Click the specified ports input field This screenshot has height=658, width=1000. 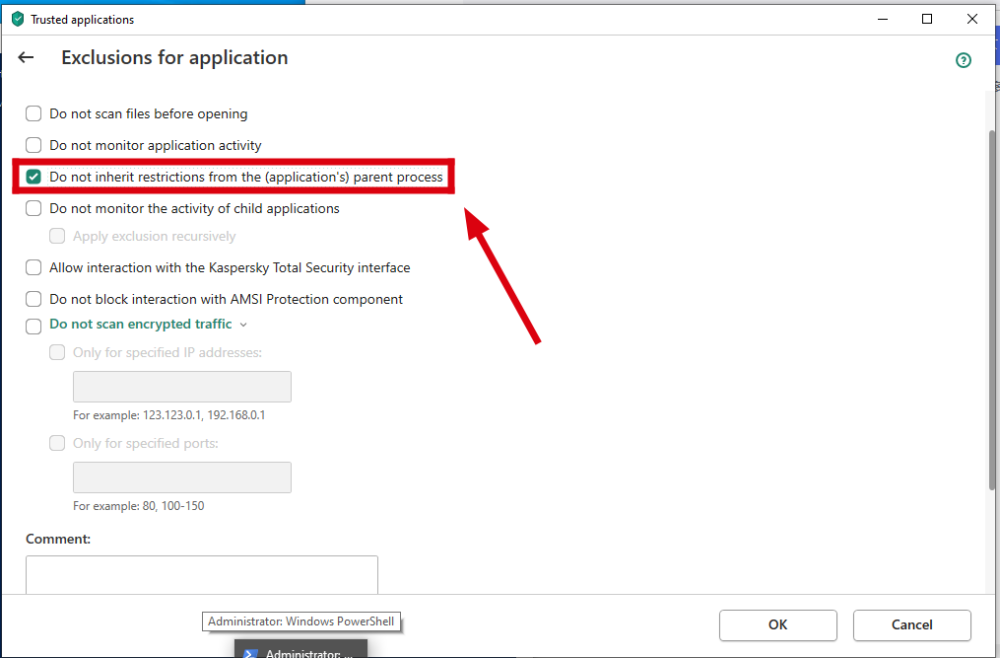tap(182, 478)
